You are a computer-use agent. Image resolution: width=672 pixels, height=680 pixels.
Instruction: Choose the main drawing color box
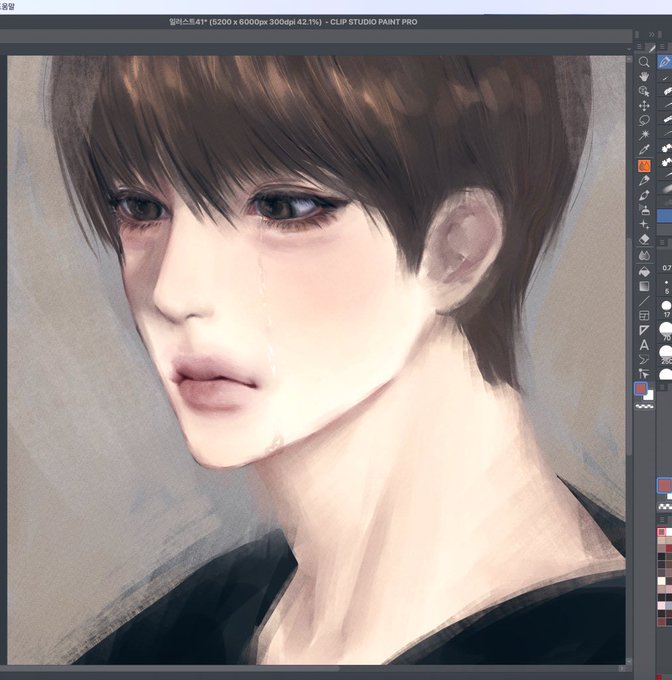click(640, 389)
